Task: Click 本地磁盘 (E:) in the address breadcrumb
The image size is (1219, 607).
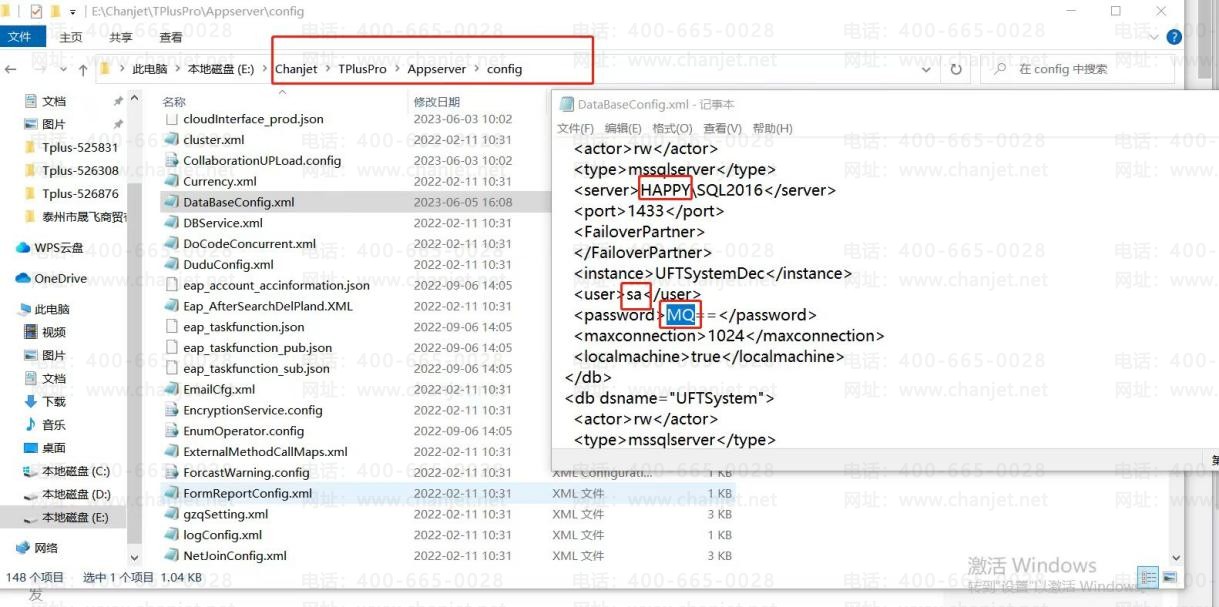Action: (x=221, y=69)
